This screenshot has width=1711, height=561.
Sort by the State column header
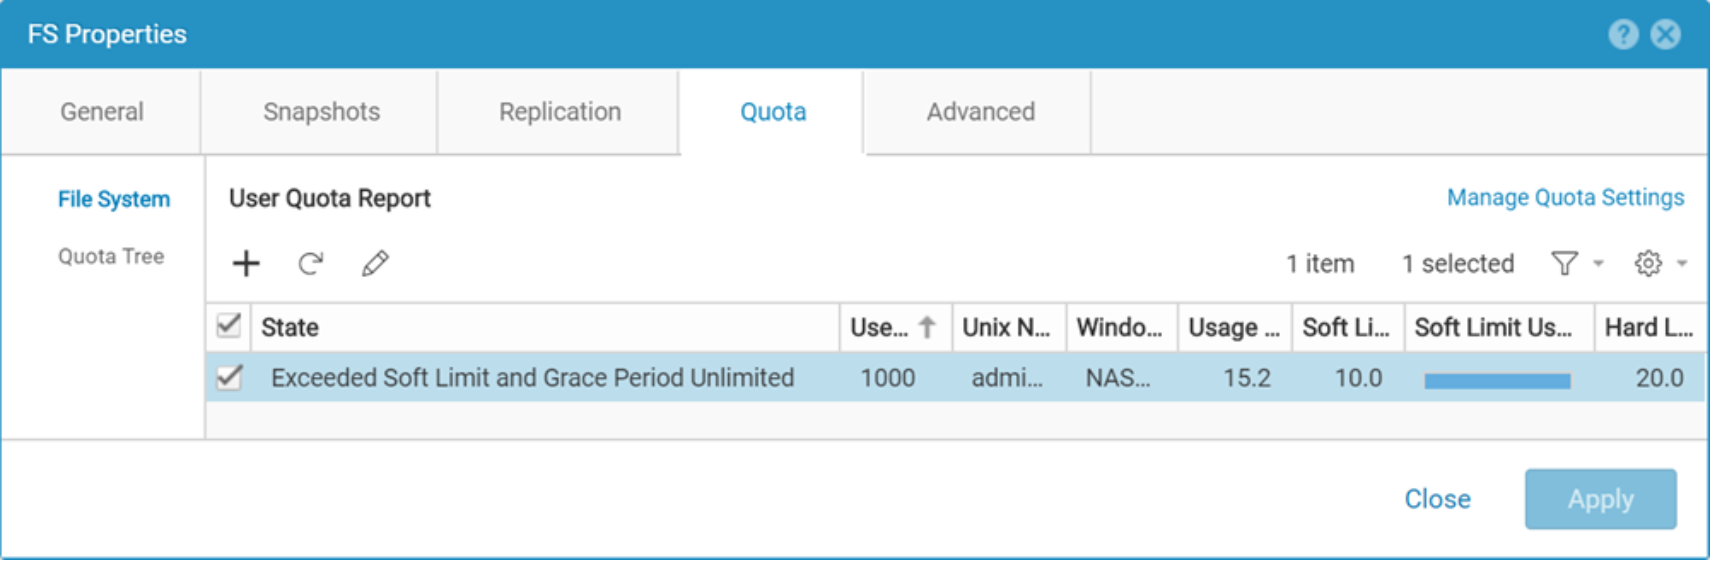coord(545,327)
